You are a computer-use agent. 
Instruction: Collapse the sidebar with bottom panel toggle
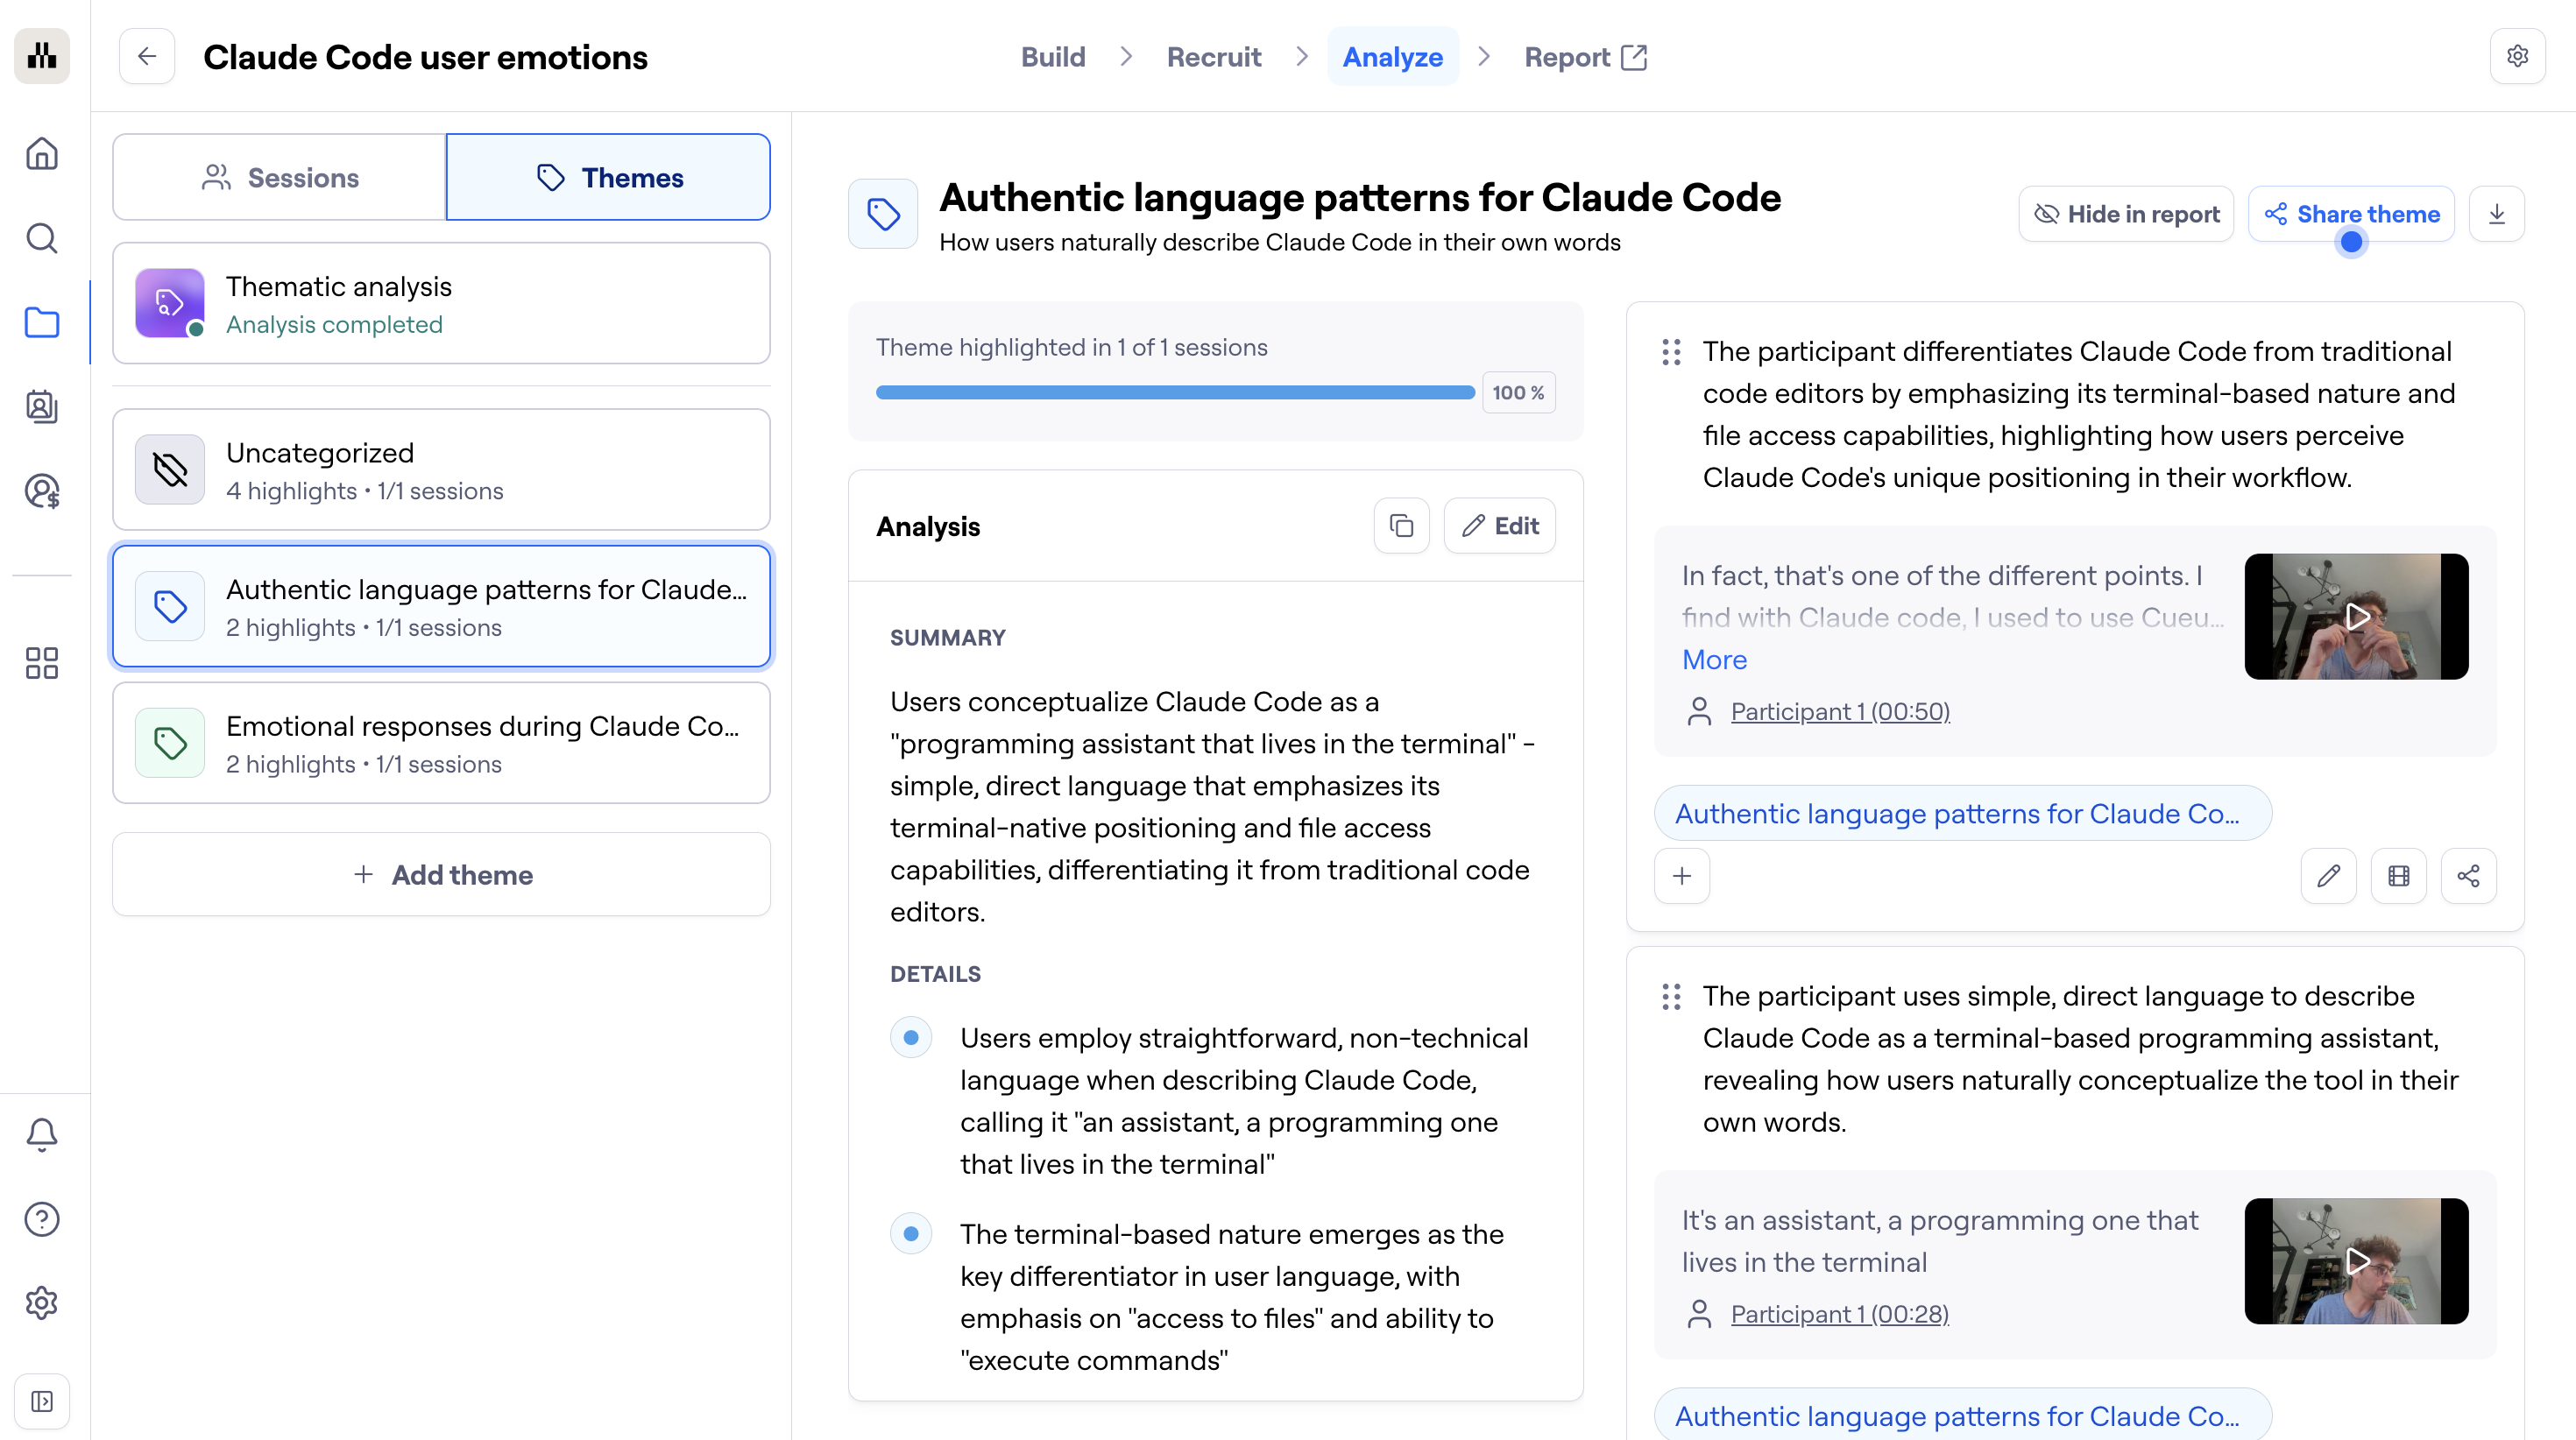(42, 1401)
